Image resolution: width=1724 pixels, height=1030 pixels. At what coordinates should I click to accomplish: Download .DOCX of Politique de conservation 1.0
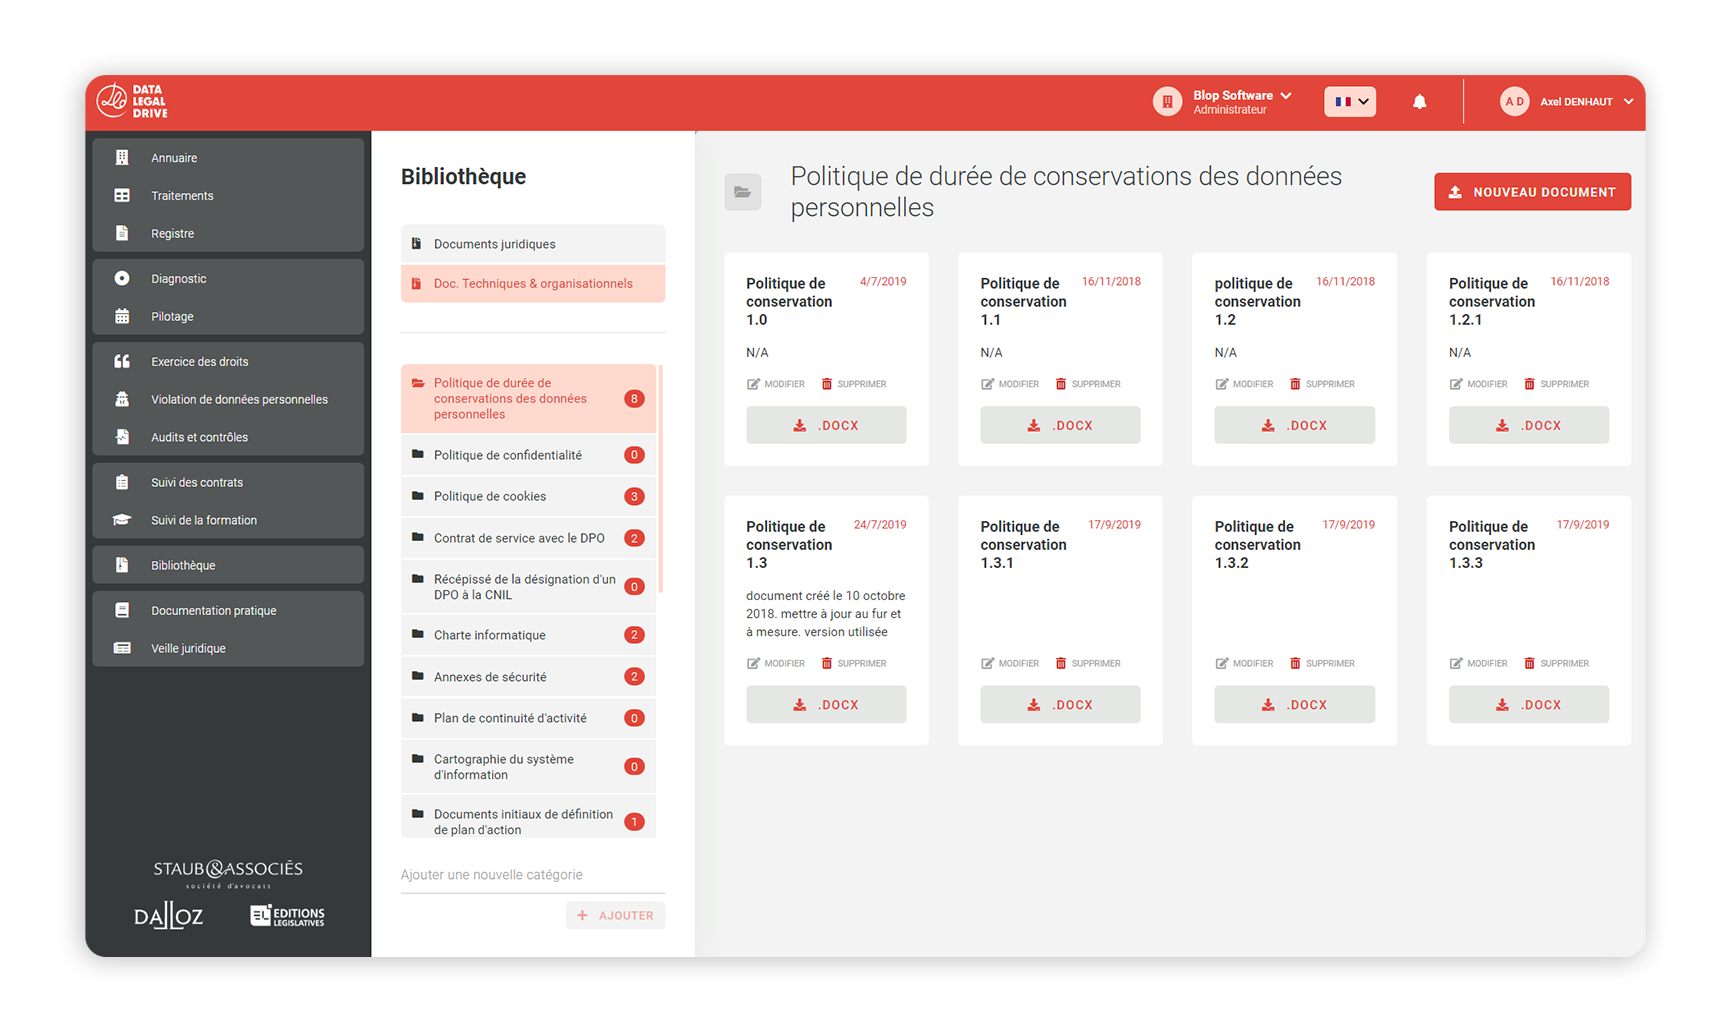[826, 425]
